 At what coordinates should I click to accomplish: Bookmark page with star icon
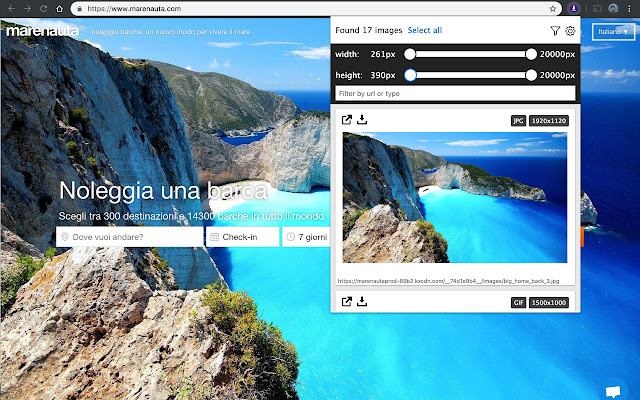coord(553,8)
